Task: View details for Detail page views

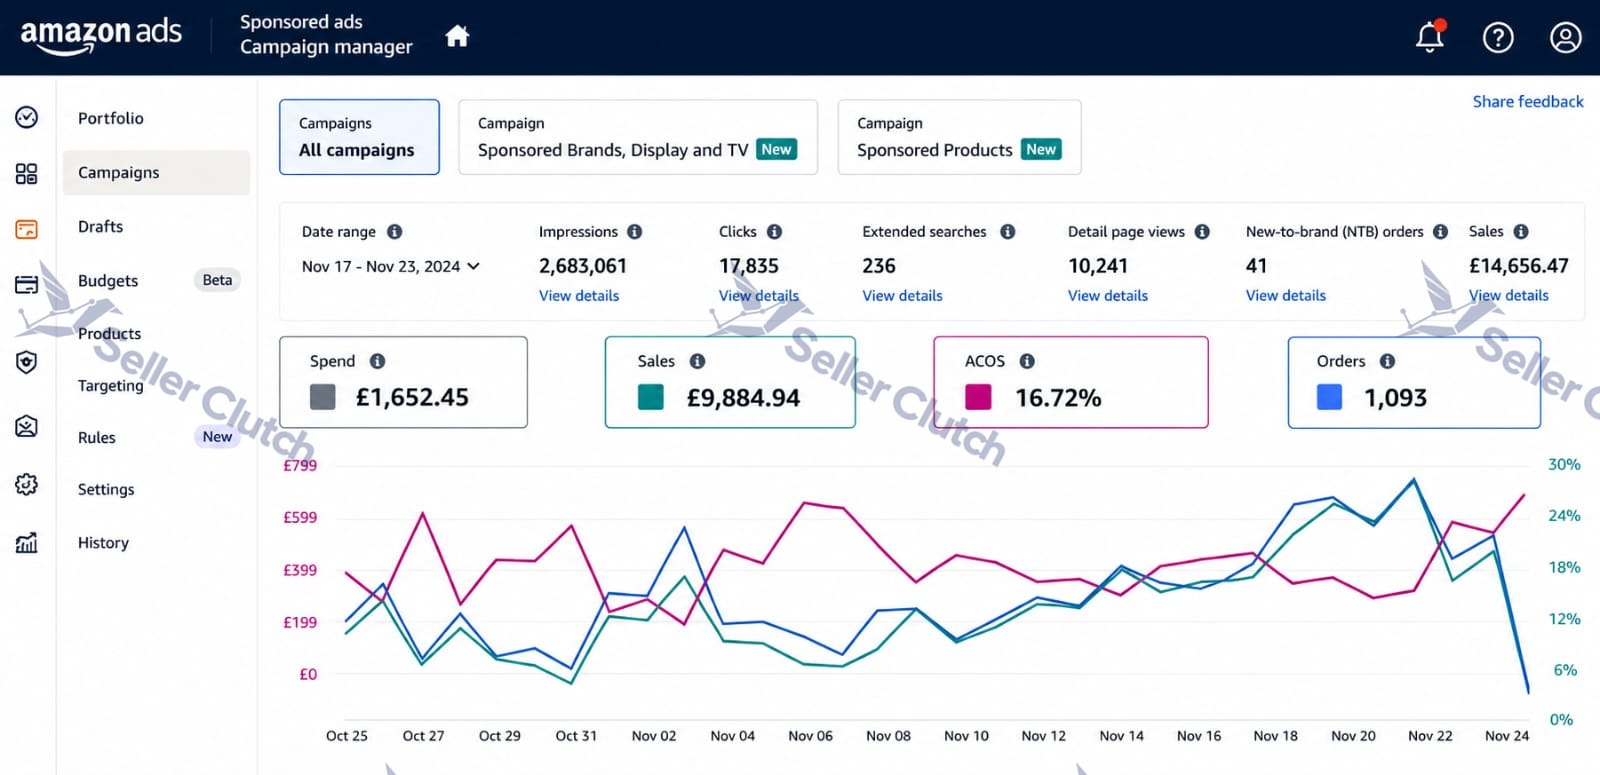Action: [x=1108, y=296]
